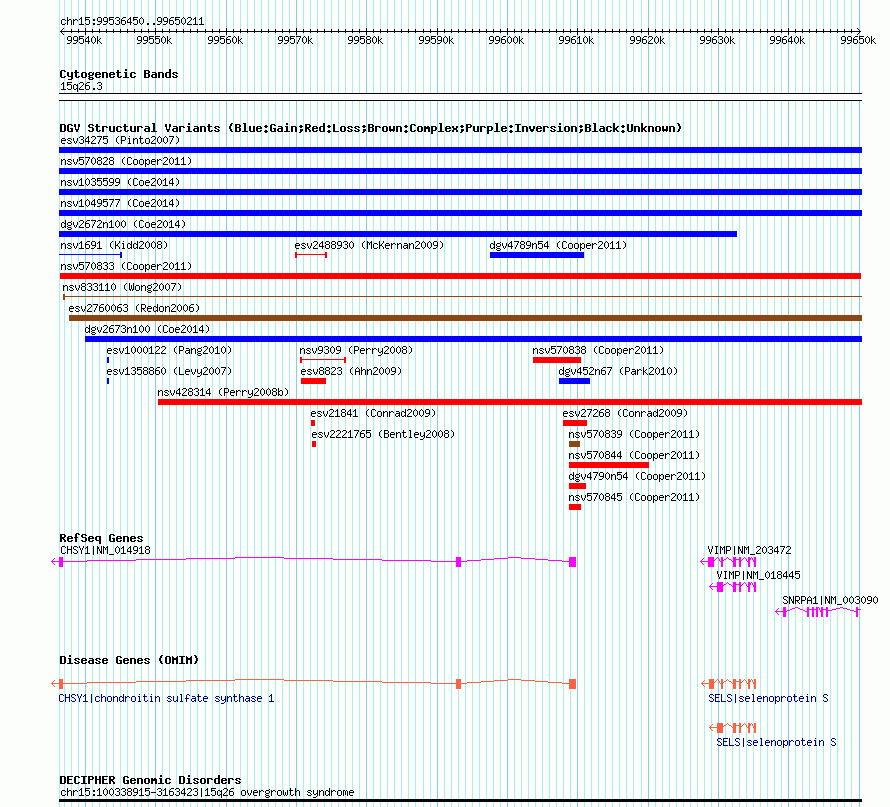Screen dimensions: 890x807
Task: Click the blue bar under esv34275
Action: pos(460,150)
